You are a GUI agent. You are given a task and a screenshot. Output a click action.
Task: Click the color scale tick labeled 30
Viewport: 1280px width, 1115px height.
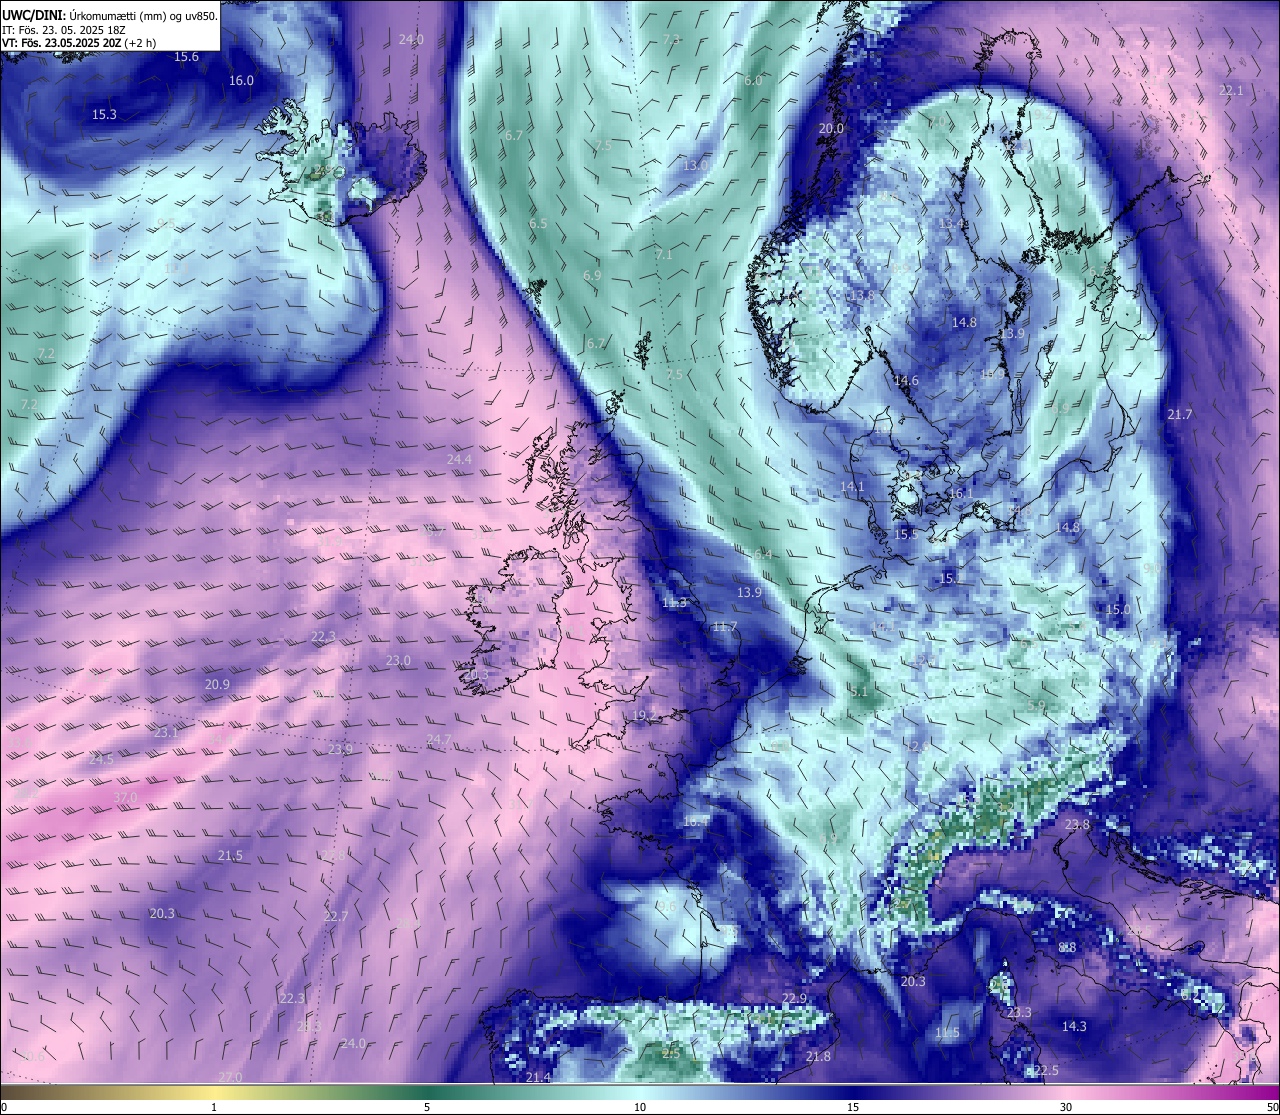pos(1066,1107)
